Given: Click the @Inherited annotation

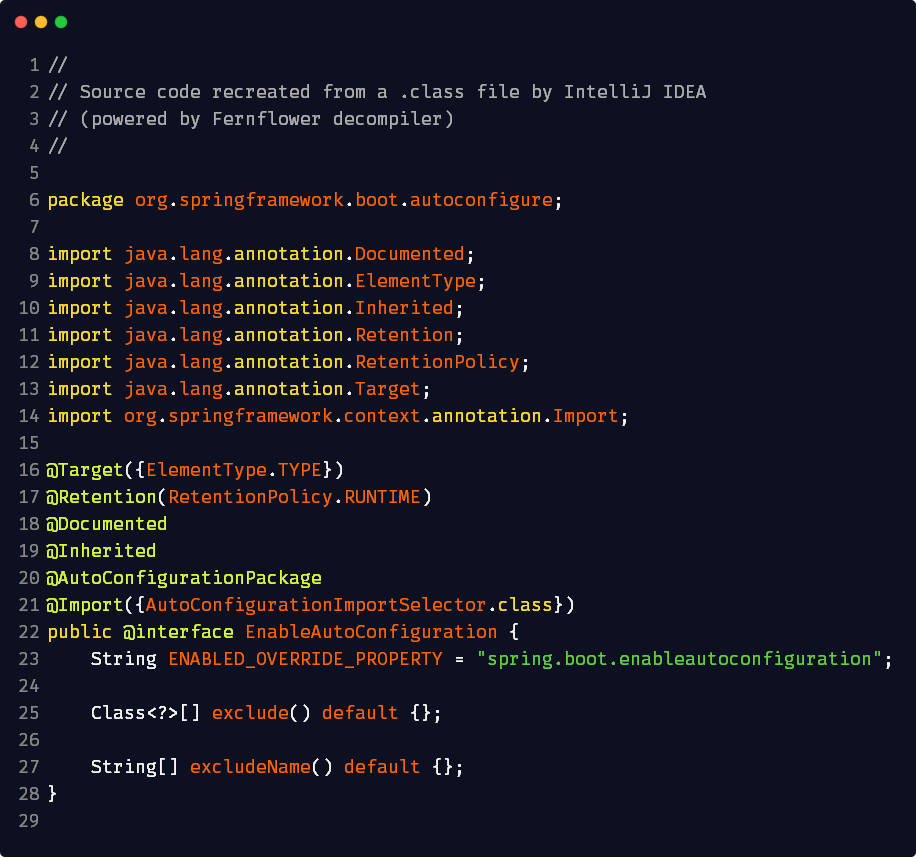Looking at the screenshot, I should 100,550.
